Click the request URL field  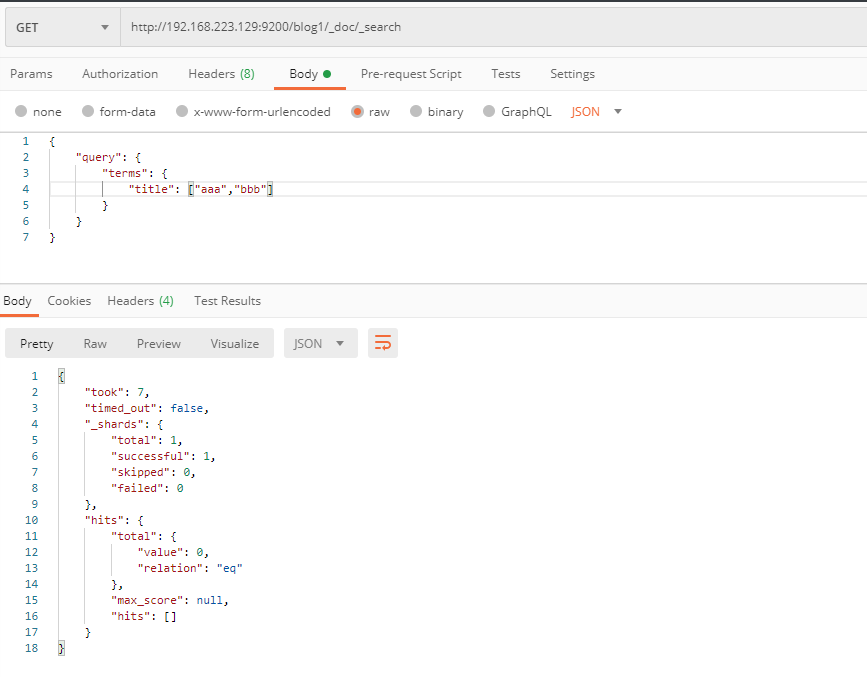pyautogui.click(x=493, y=27)
